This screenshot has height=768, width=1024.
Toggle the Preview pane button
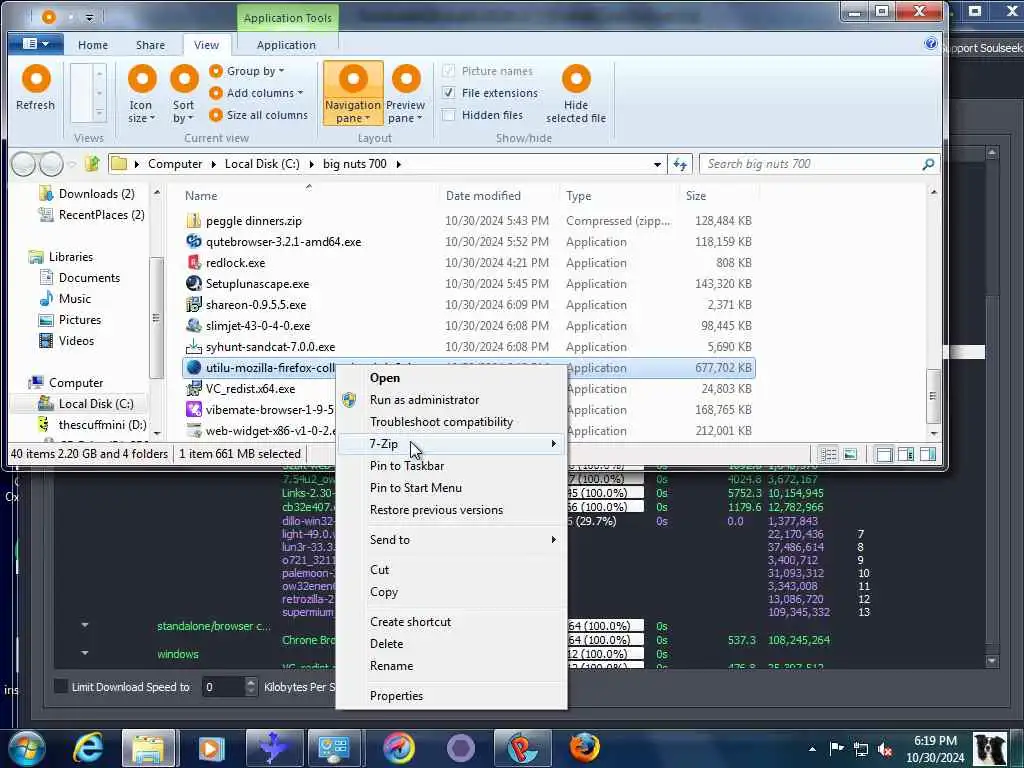pos(406,93)
